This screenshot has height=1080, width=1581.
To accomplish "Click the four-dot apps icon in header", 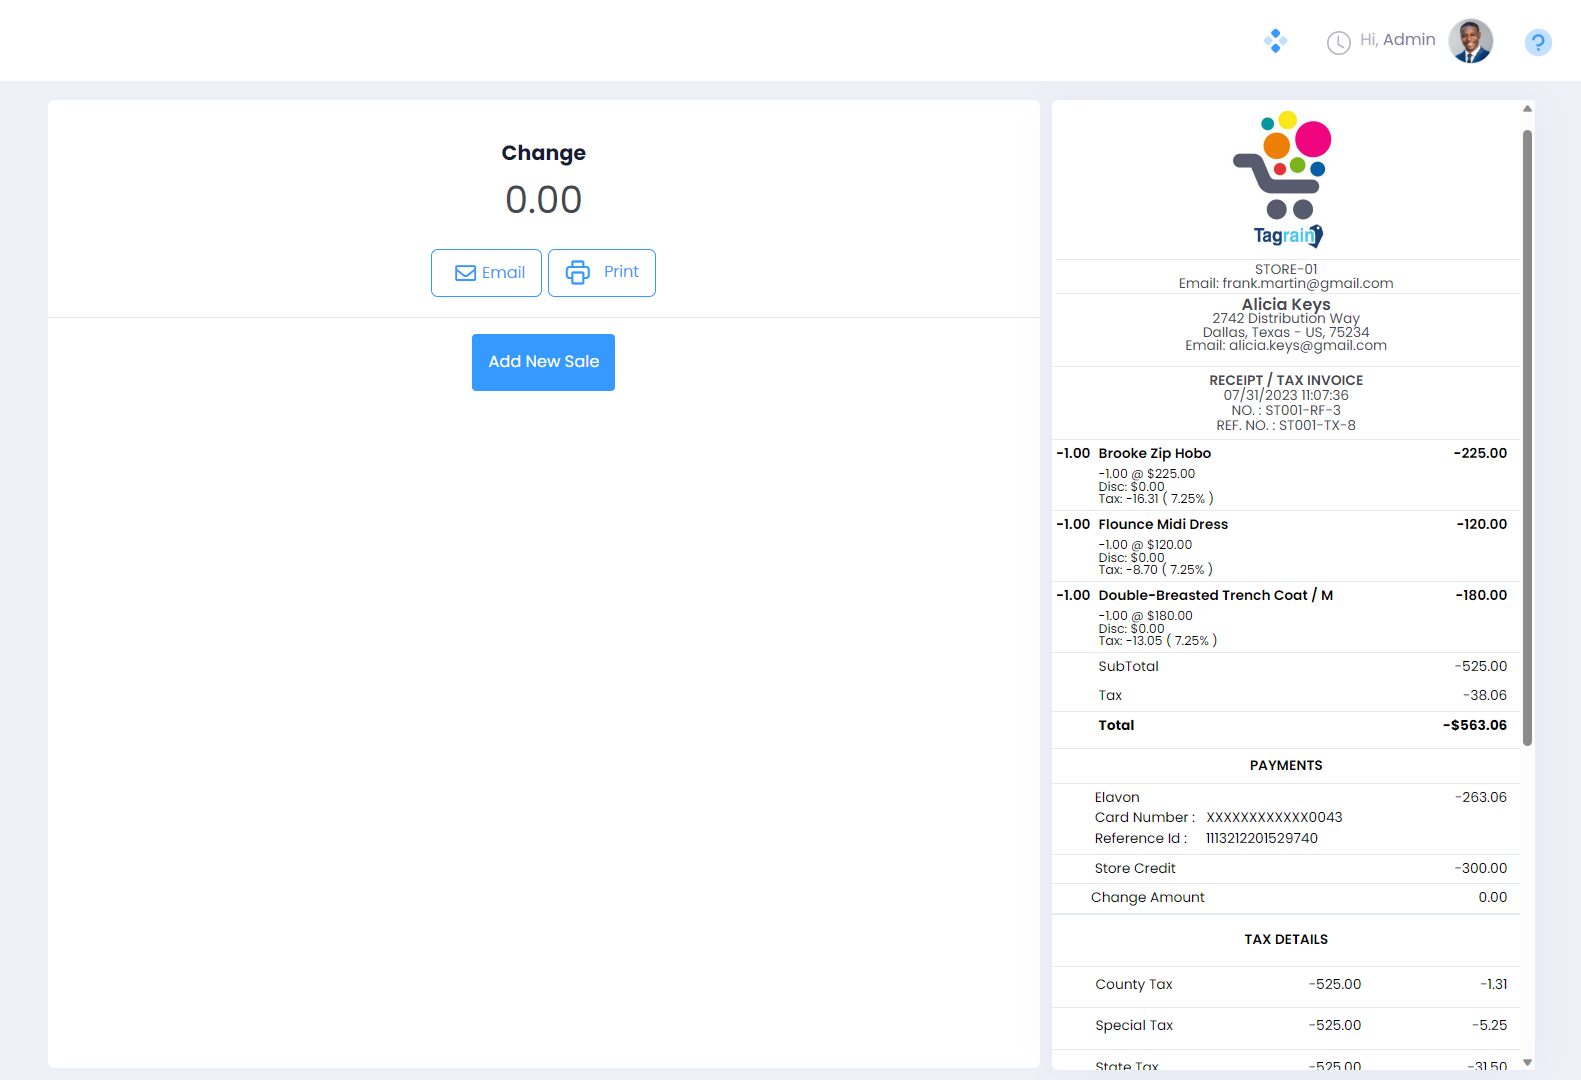I will [1275, 41].
